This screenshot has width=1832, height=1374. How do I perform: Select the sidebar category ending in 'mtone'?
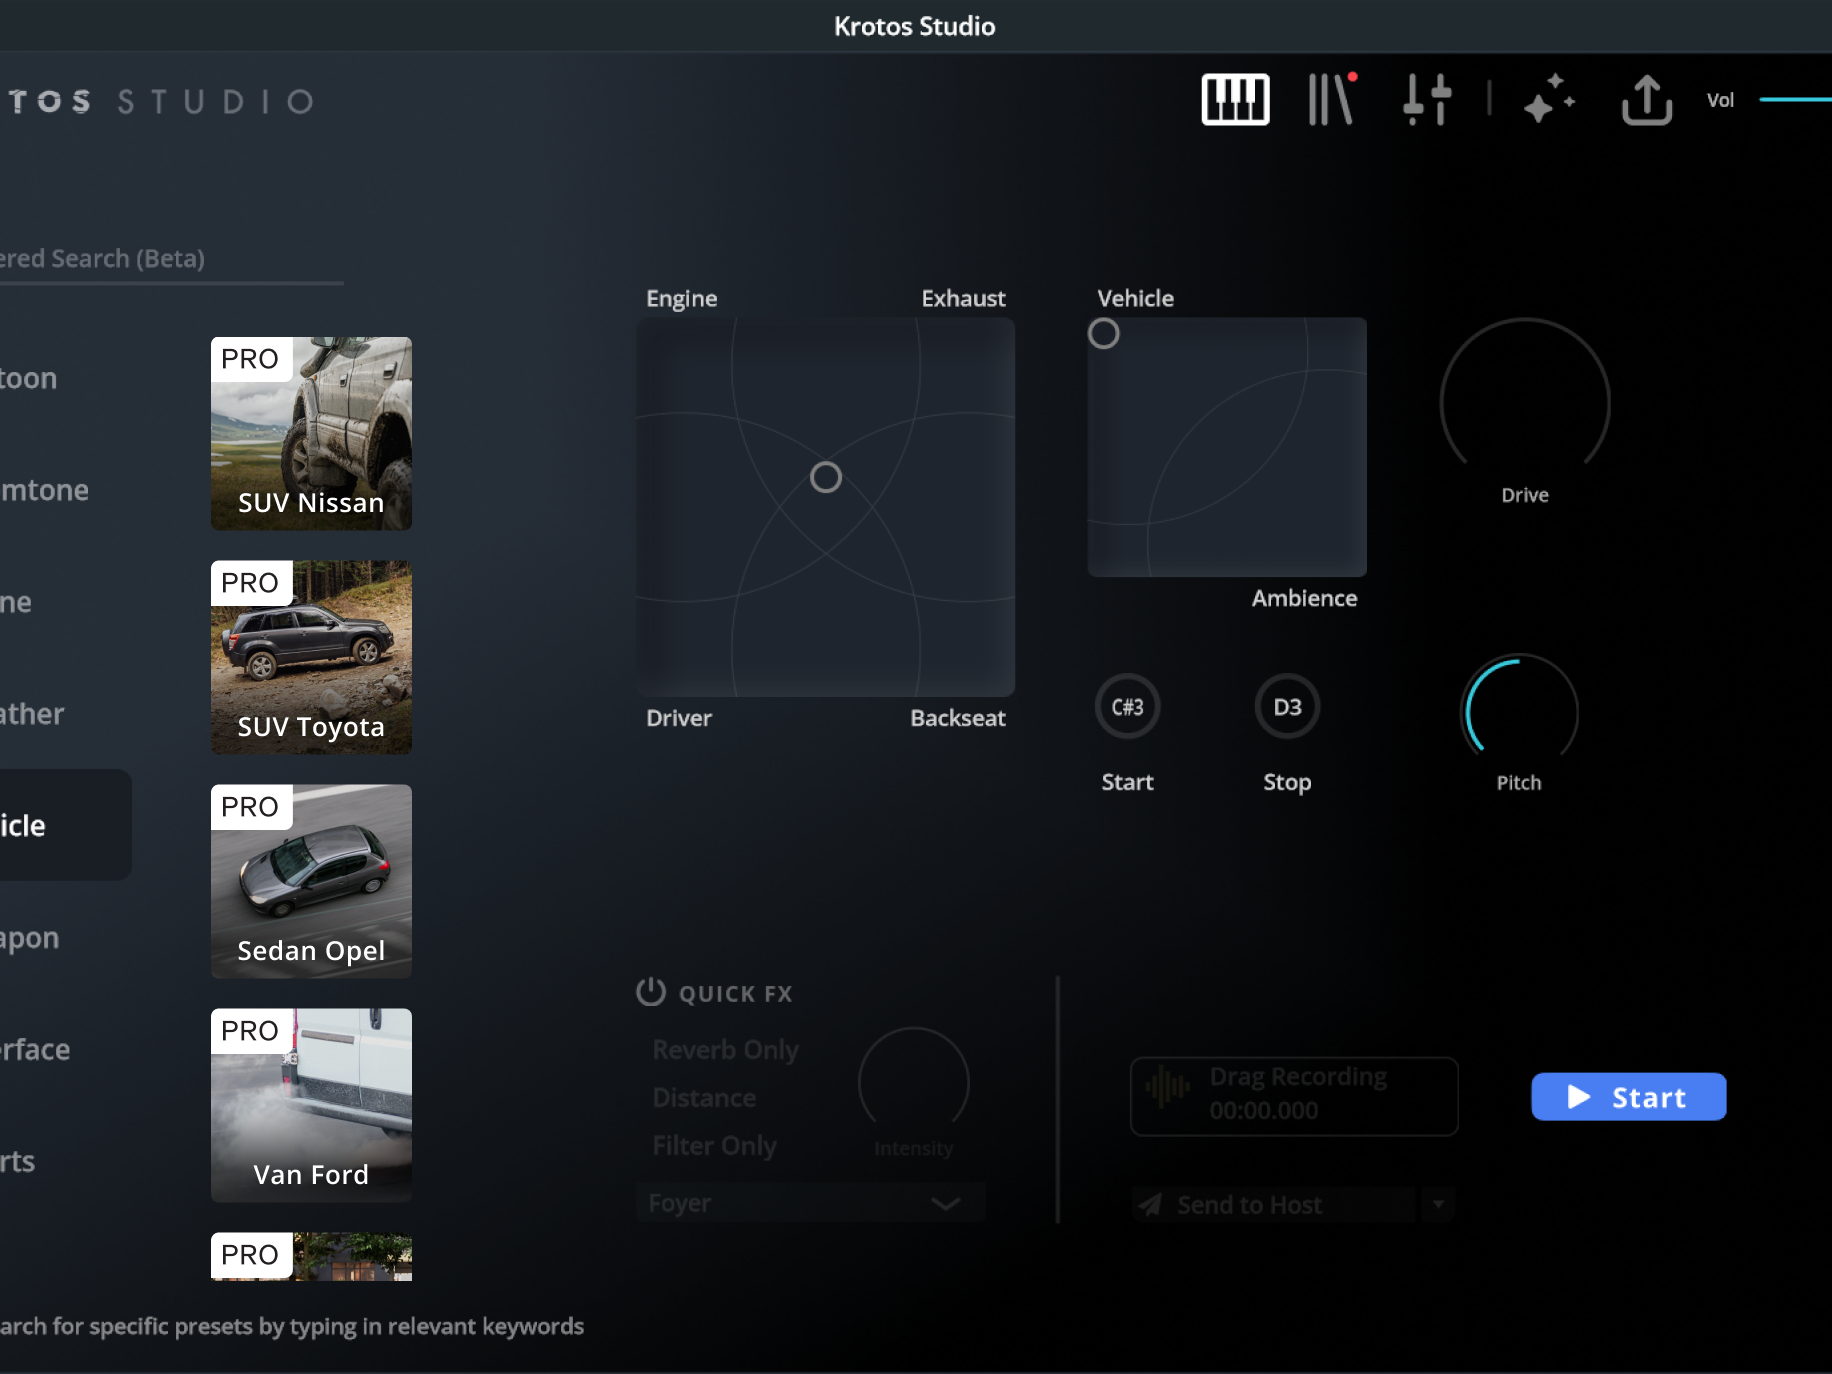(45, 490)
